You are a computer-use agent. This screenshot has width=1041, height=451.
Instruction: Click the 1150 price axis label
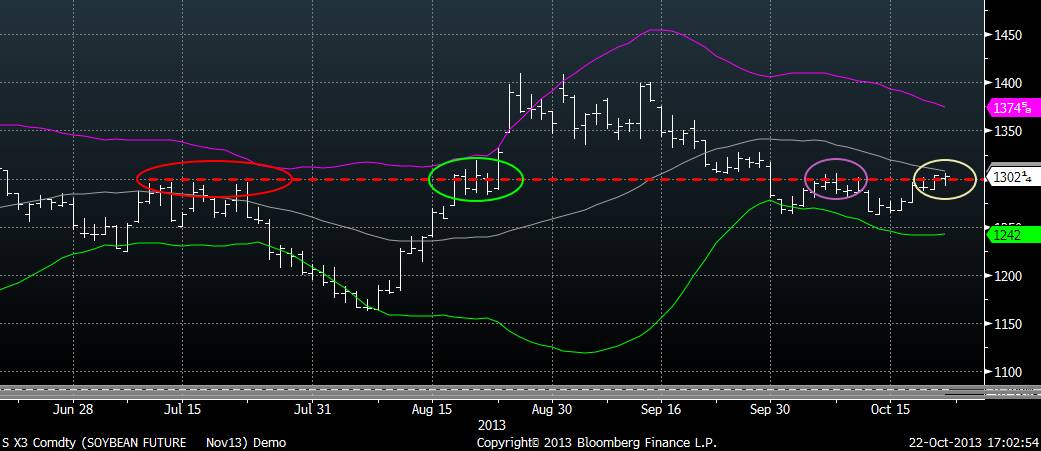1011,324
